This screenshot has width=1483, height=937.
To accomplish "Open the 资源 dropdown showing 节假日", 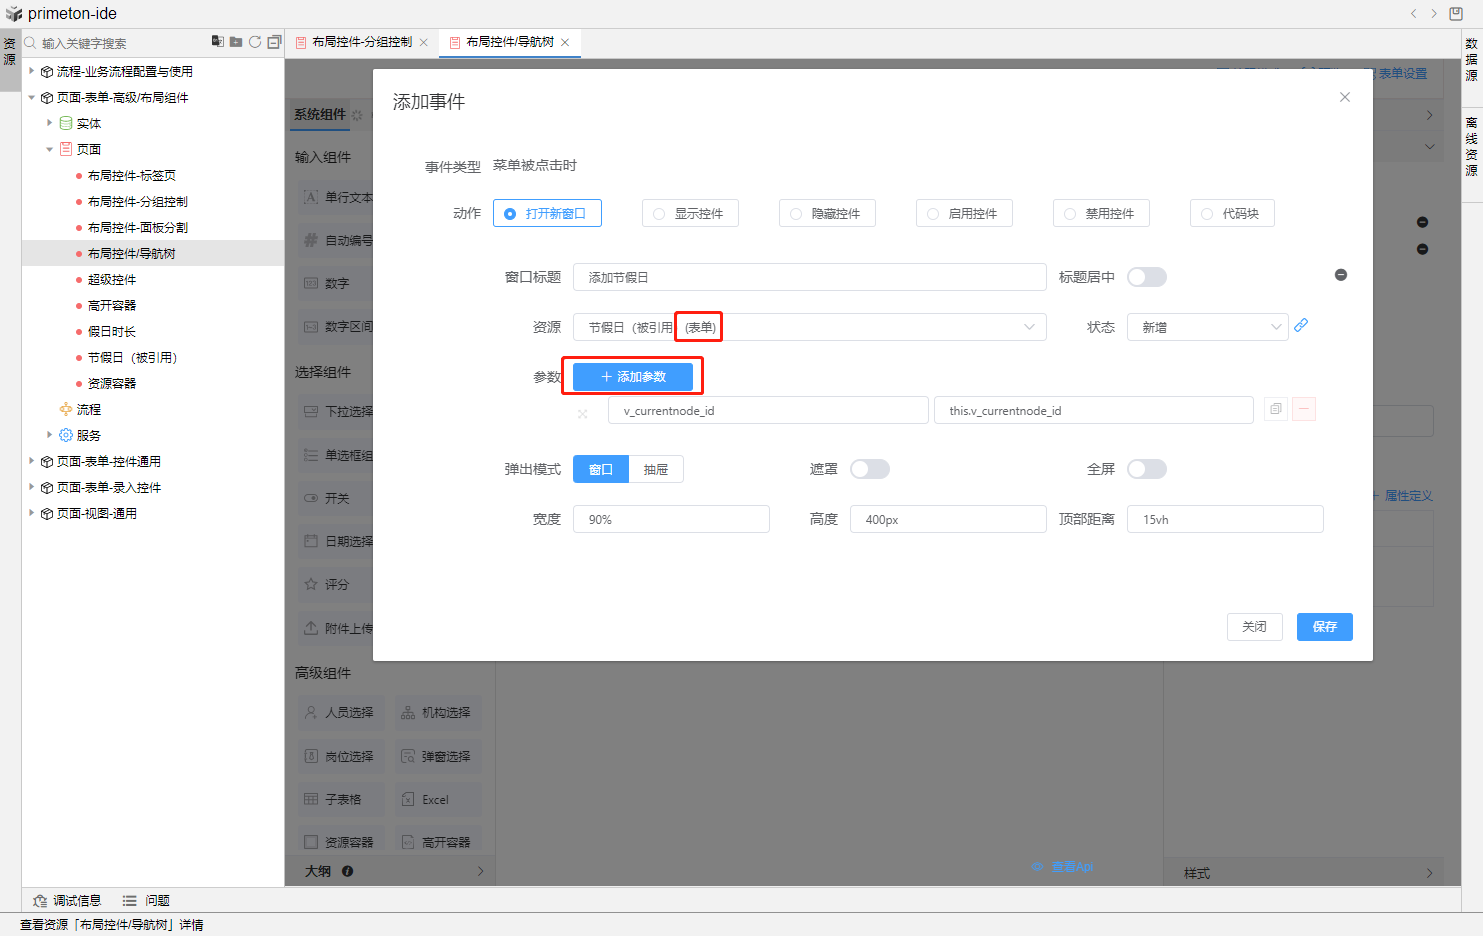I will [x=809, y=327].
